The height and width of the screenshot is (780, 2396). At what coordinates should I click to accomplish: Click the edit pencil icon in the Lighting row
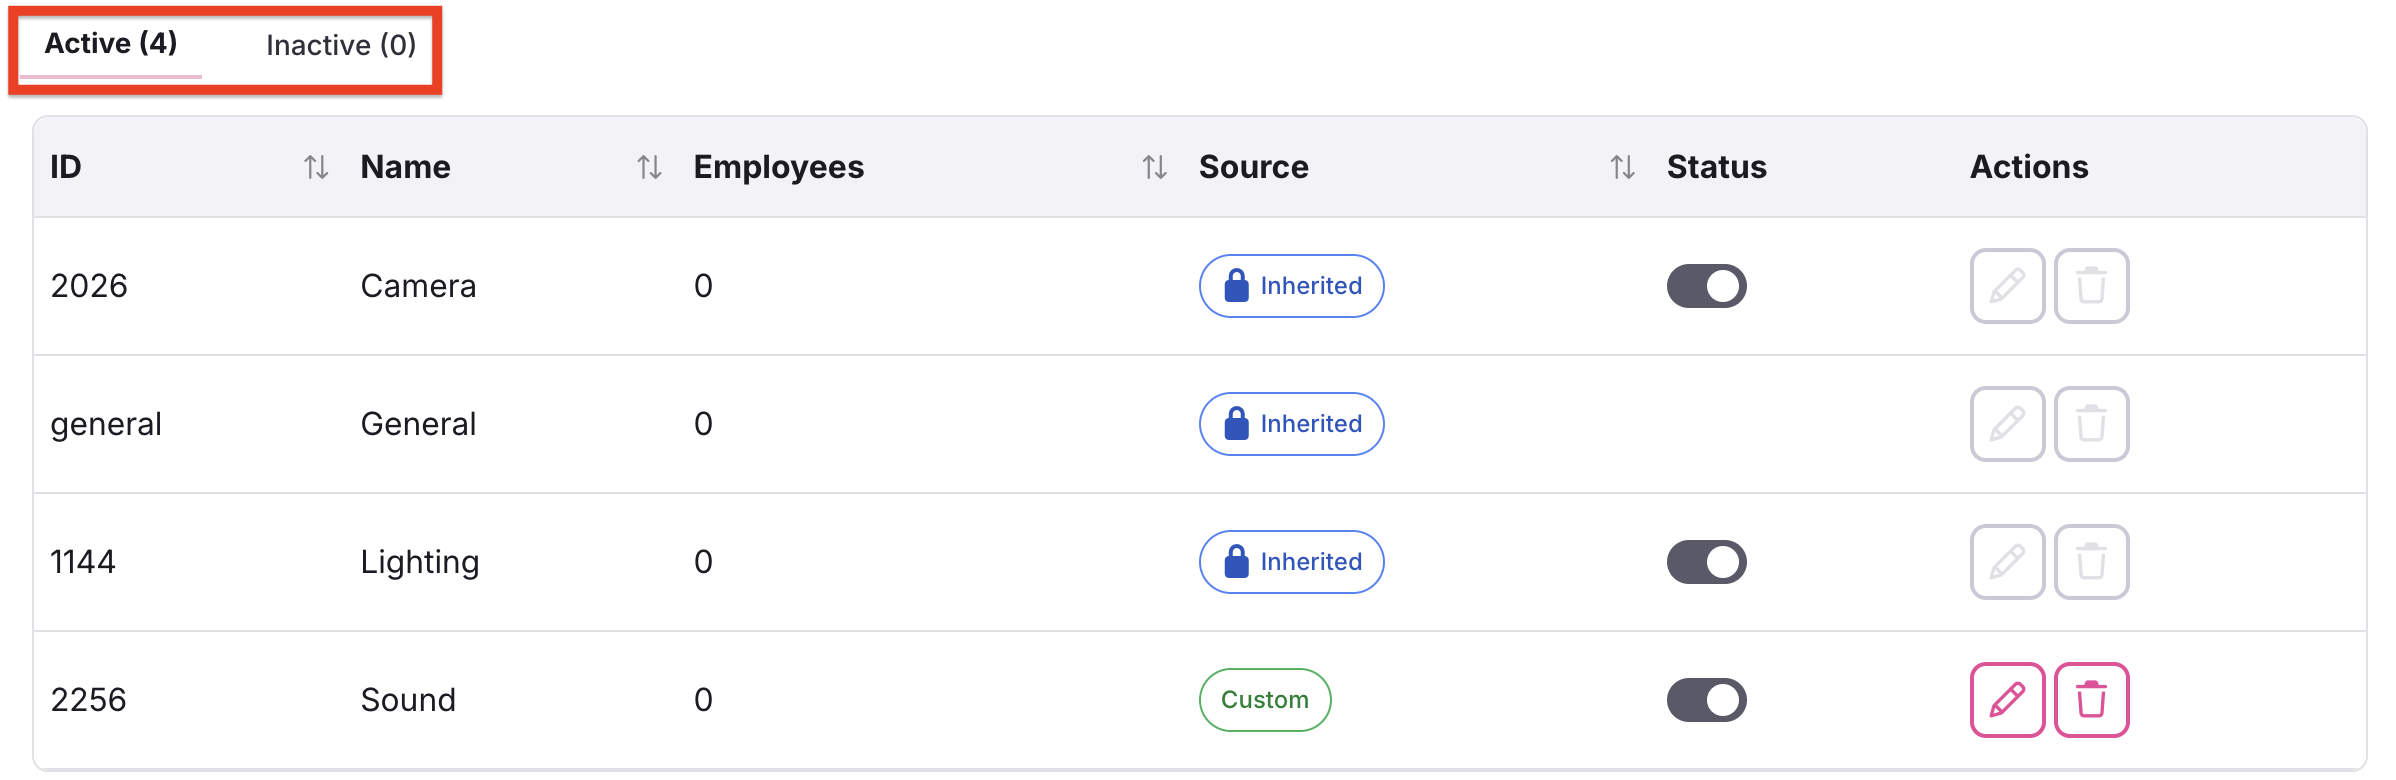click(x=2007, y=562)
